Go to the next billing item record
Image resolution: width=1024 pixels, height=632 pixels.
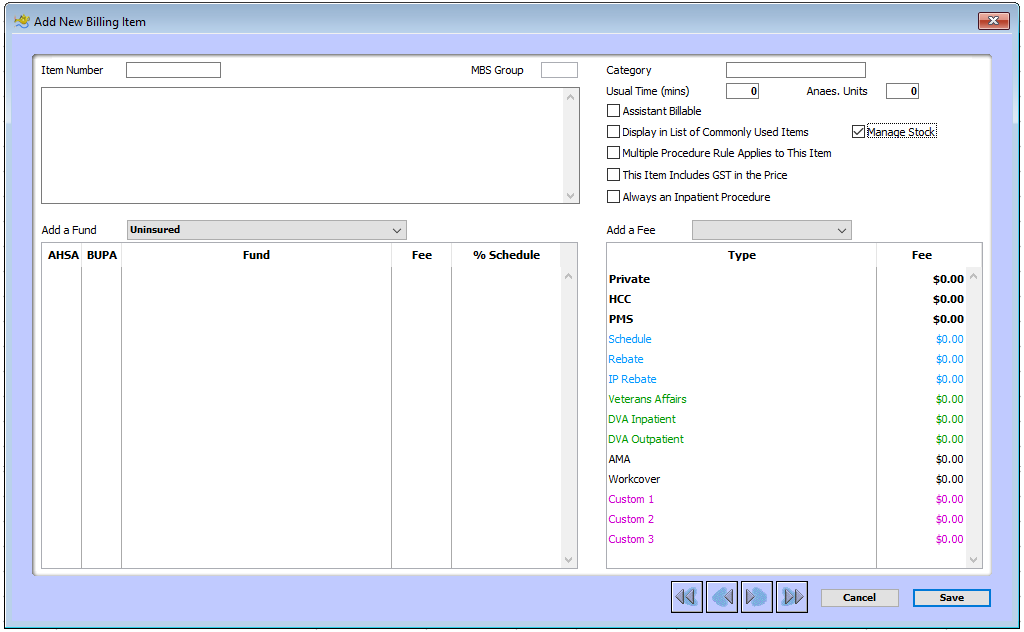pyautogui.click(x=756, y=597)
